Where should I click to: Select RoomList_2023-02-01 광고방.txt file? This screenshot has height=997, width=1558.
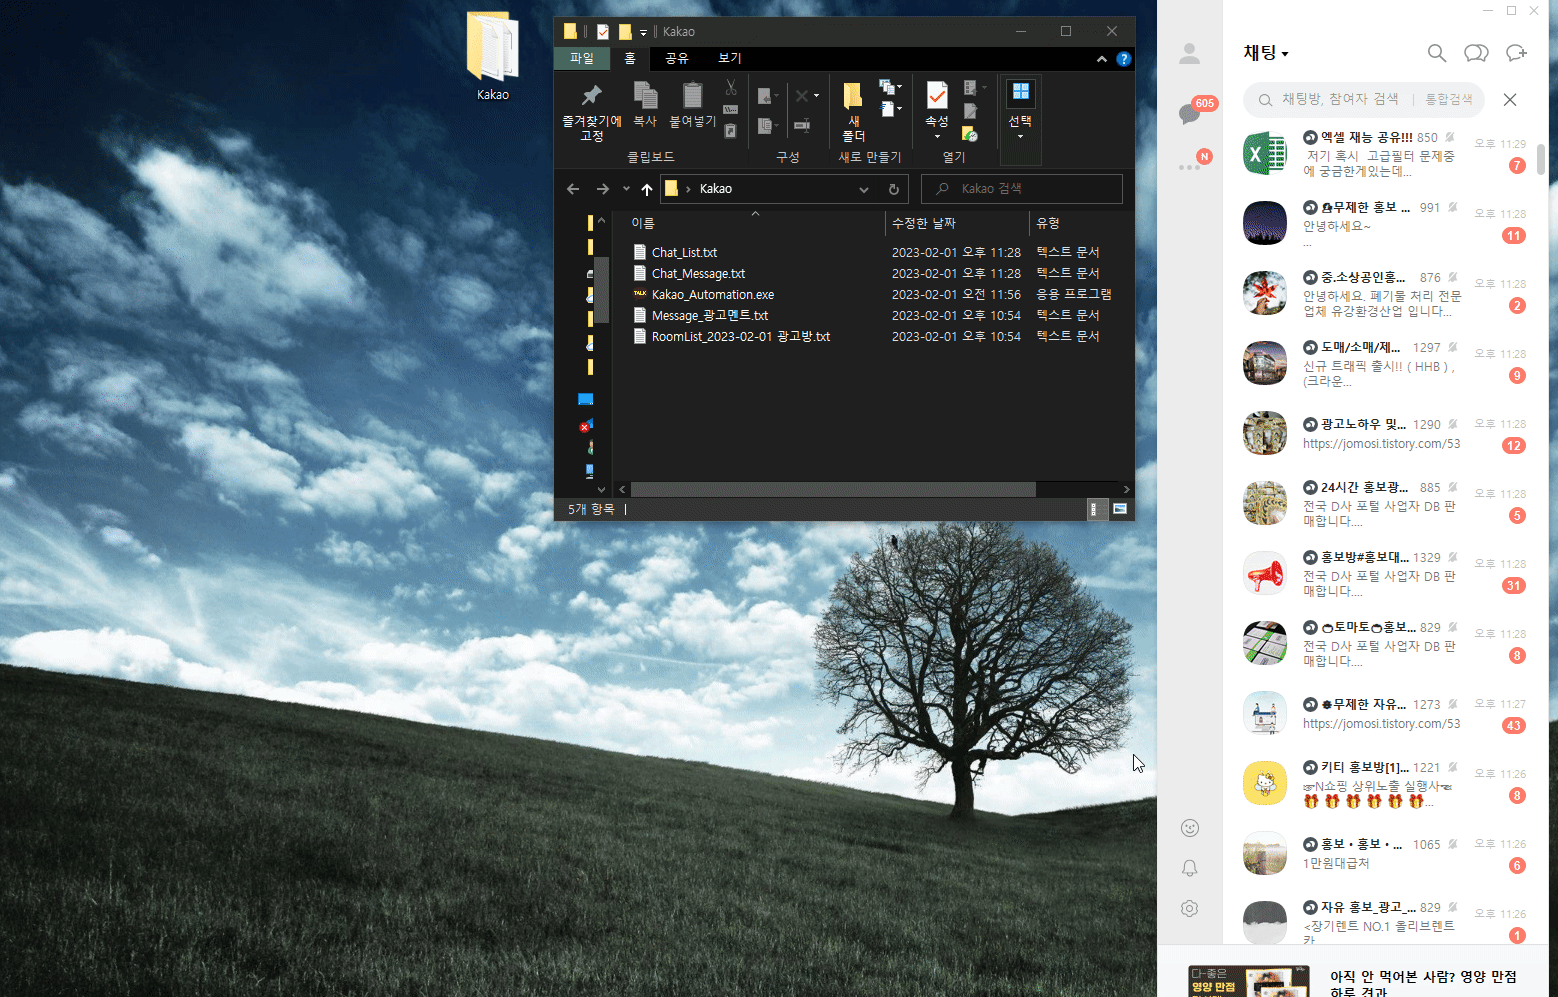pos(740,337)
